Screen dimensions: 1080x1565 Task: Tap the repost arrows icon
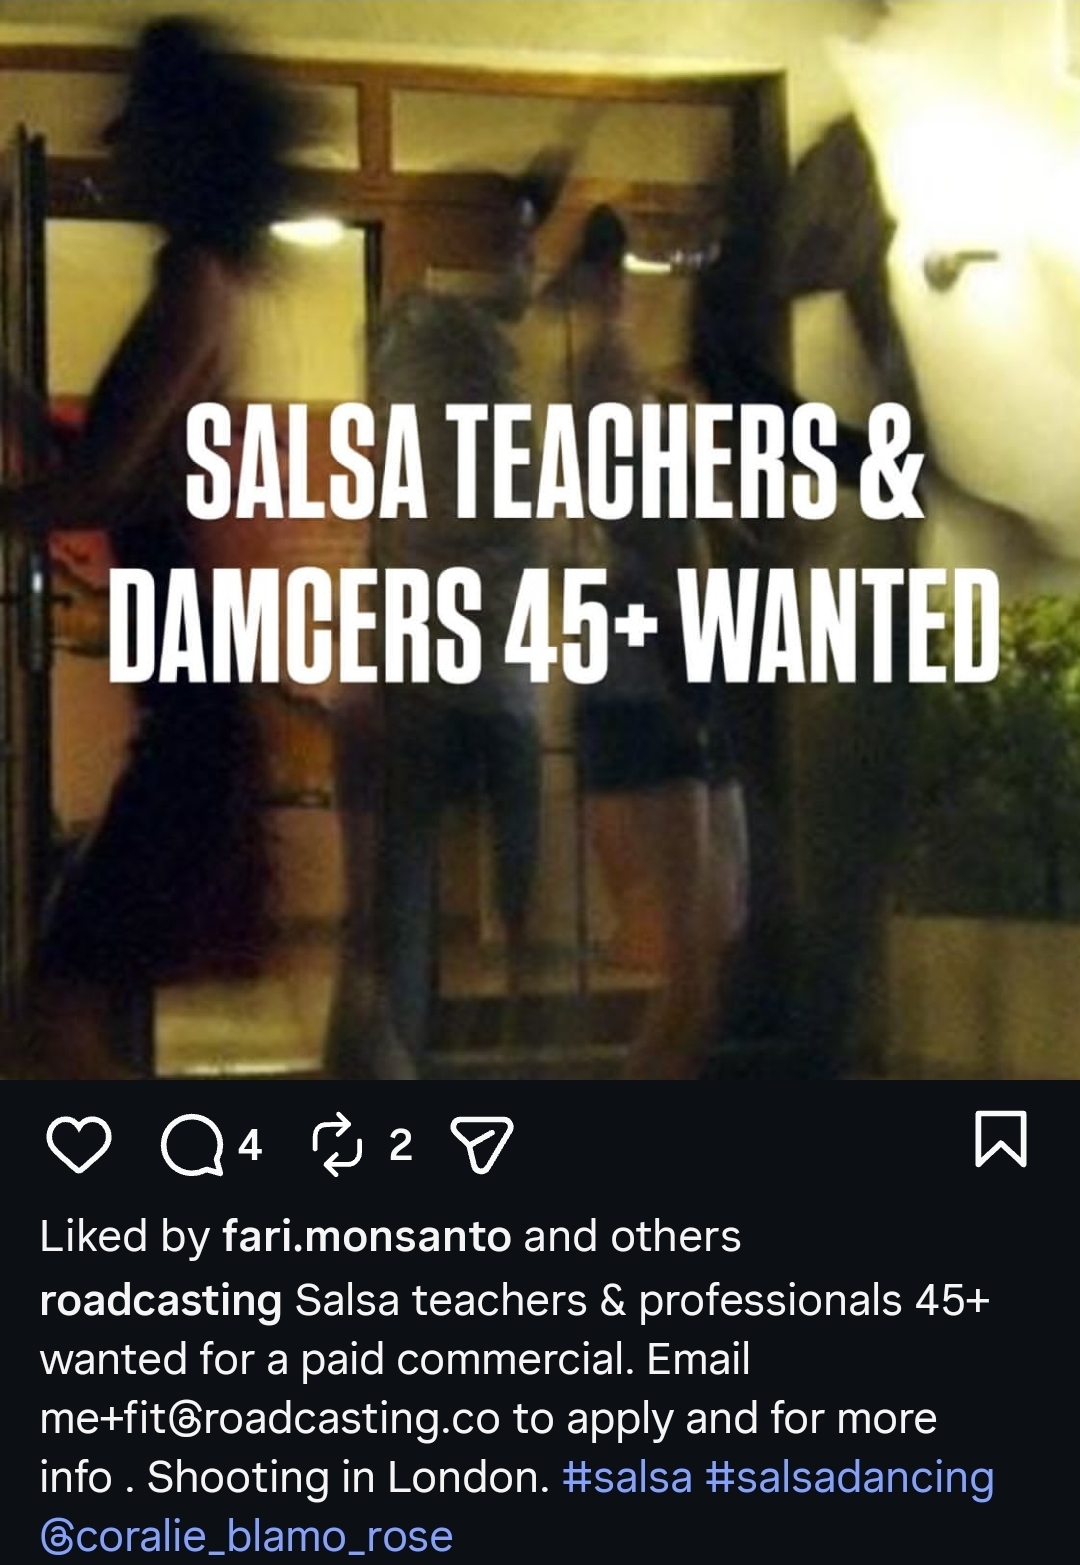pos(337,1144)
